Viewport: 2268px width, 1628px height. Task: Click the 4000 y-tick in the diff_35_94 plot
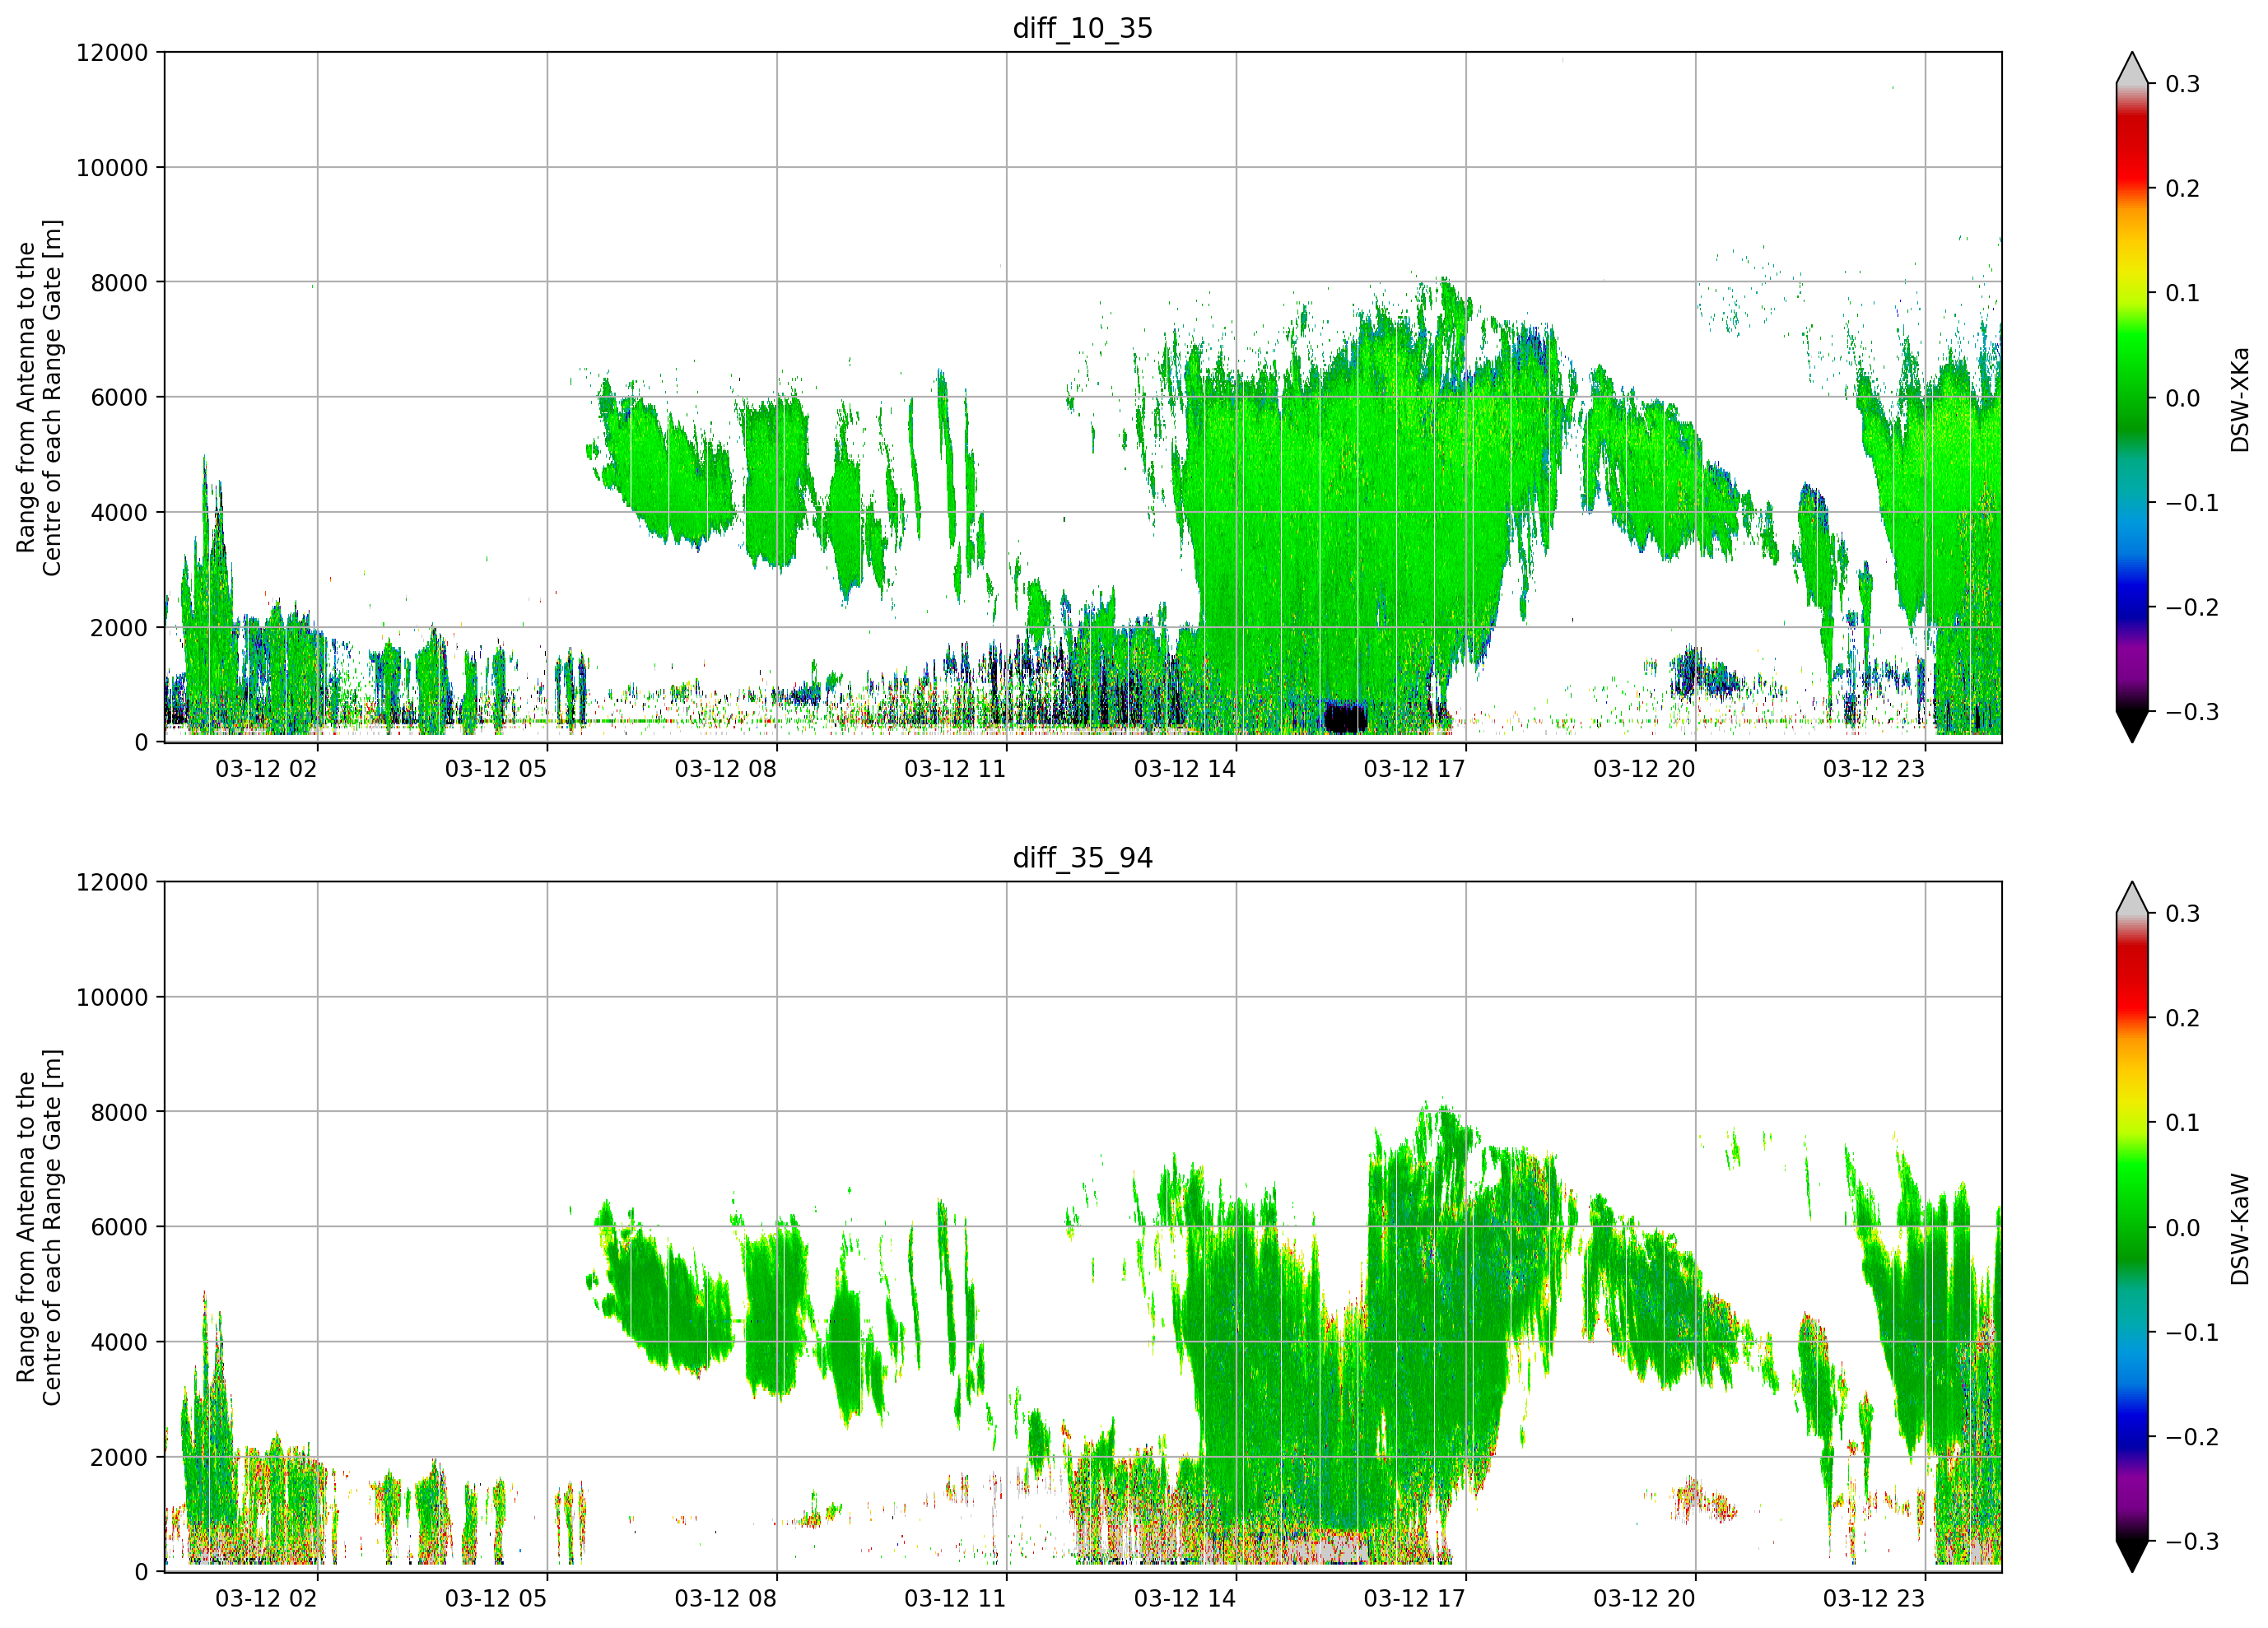[119, 1343]
